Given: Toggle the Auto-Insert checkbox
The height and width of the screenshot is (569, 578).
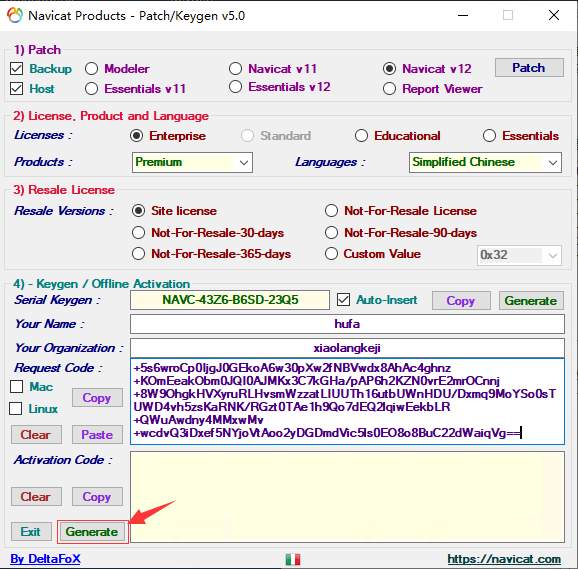Looking at the screenshot, I should point(343,300).
